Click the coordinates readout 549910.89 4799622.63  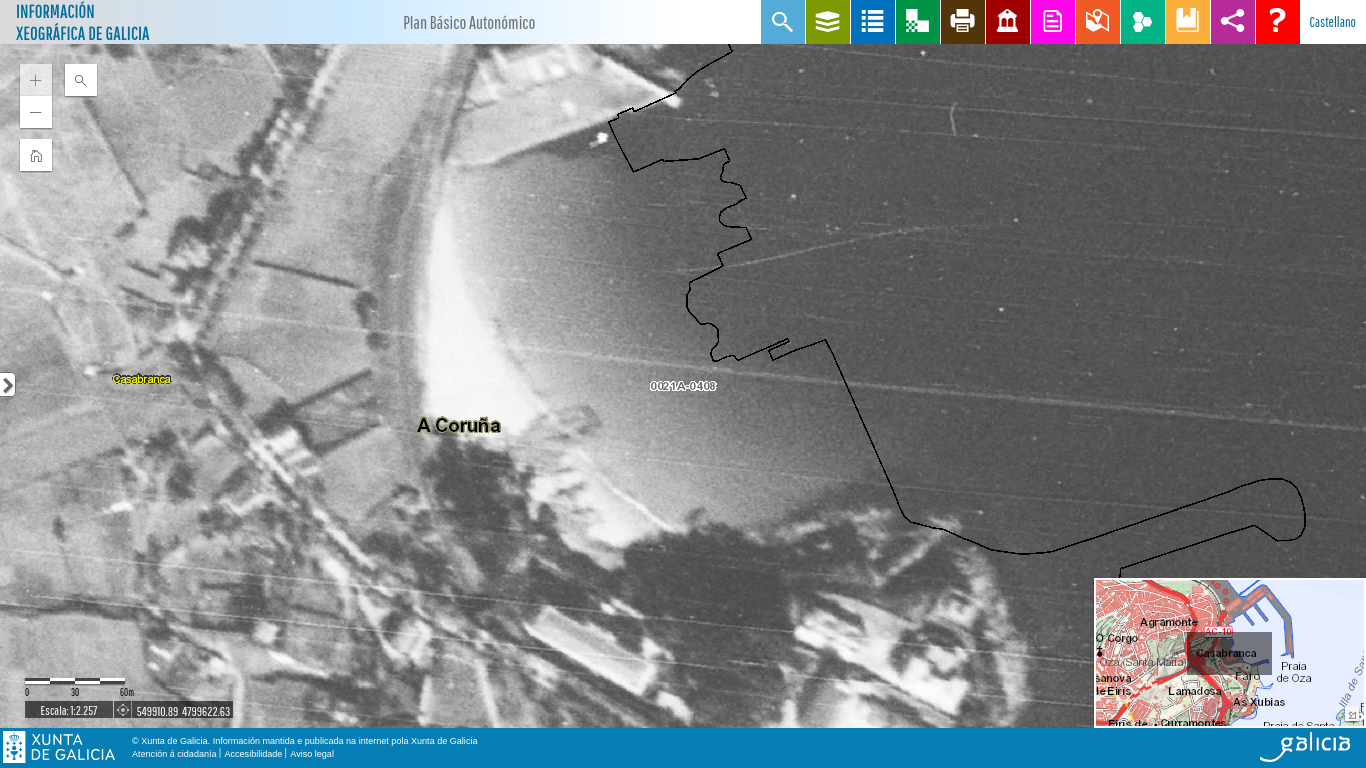coord(183,711)
